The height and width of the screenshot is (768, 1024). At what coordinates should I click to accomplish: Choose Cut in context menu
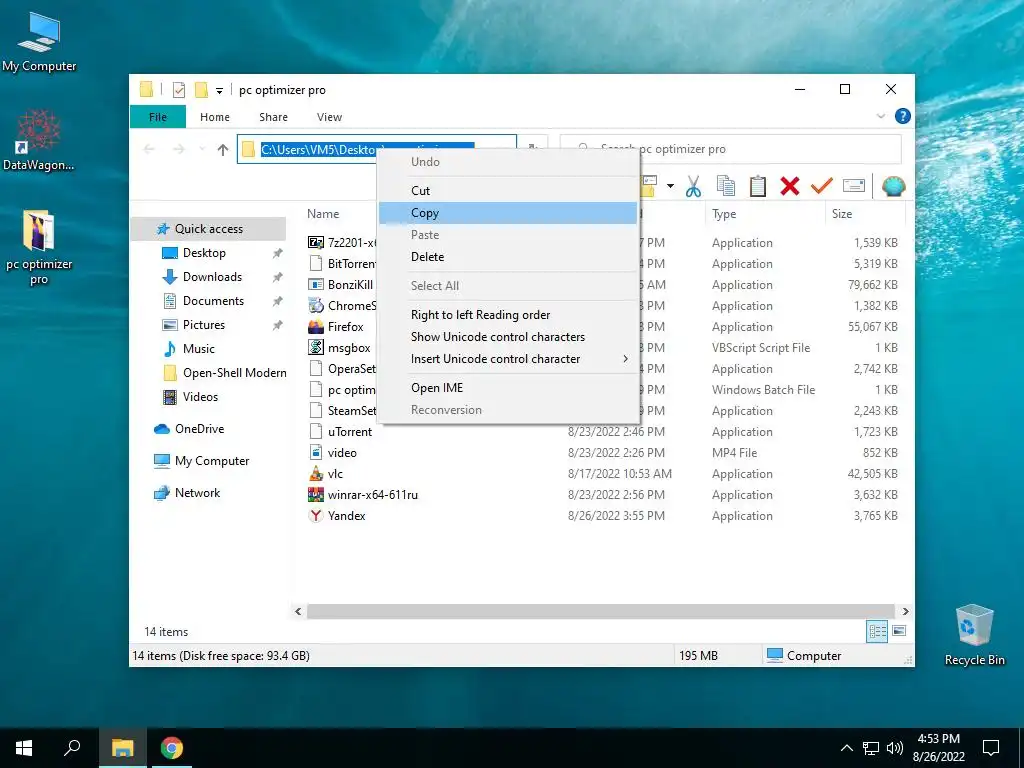[x=507, y=191]
